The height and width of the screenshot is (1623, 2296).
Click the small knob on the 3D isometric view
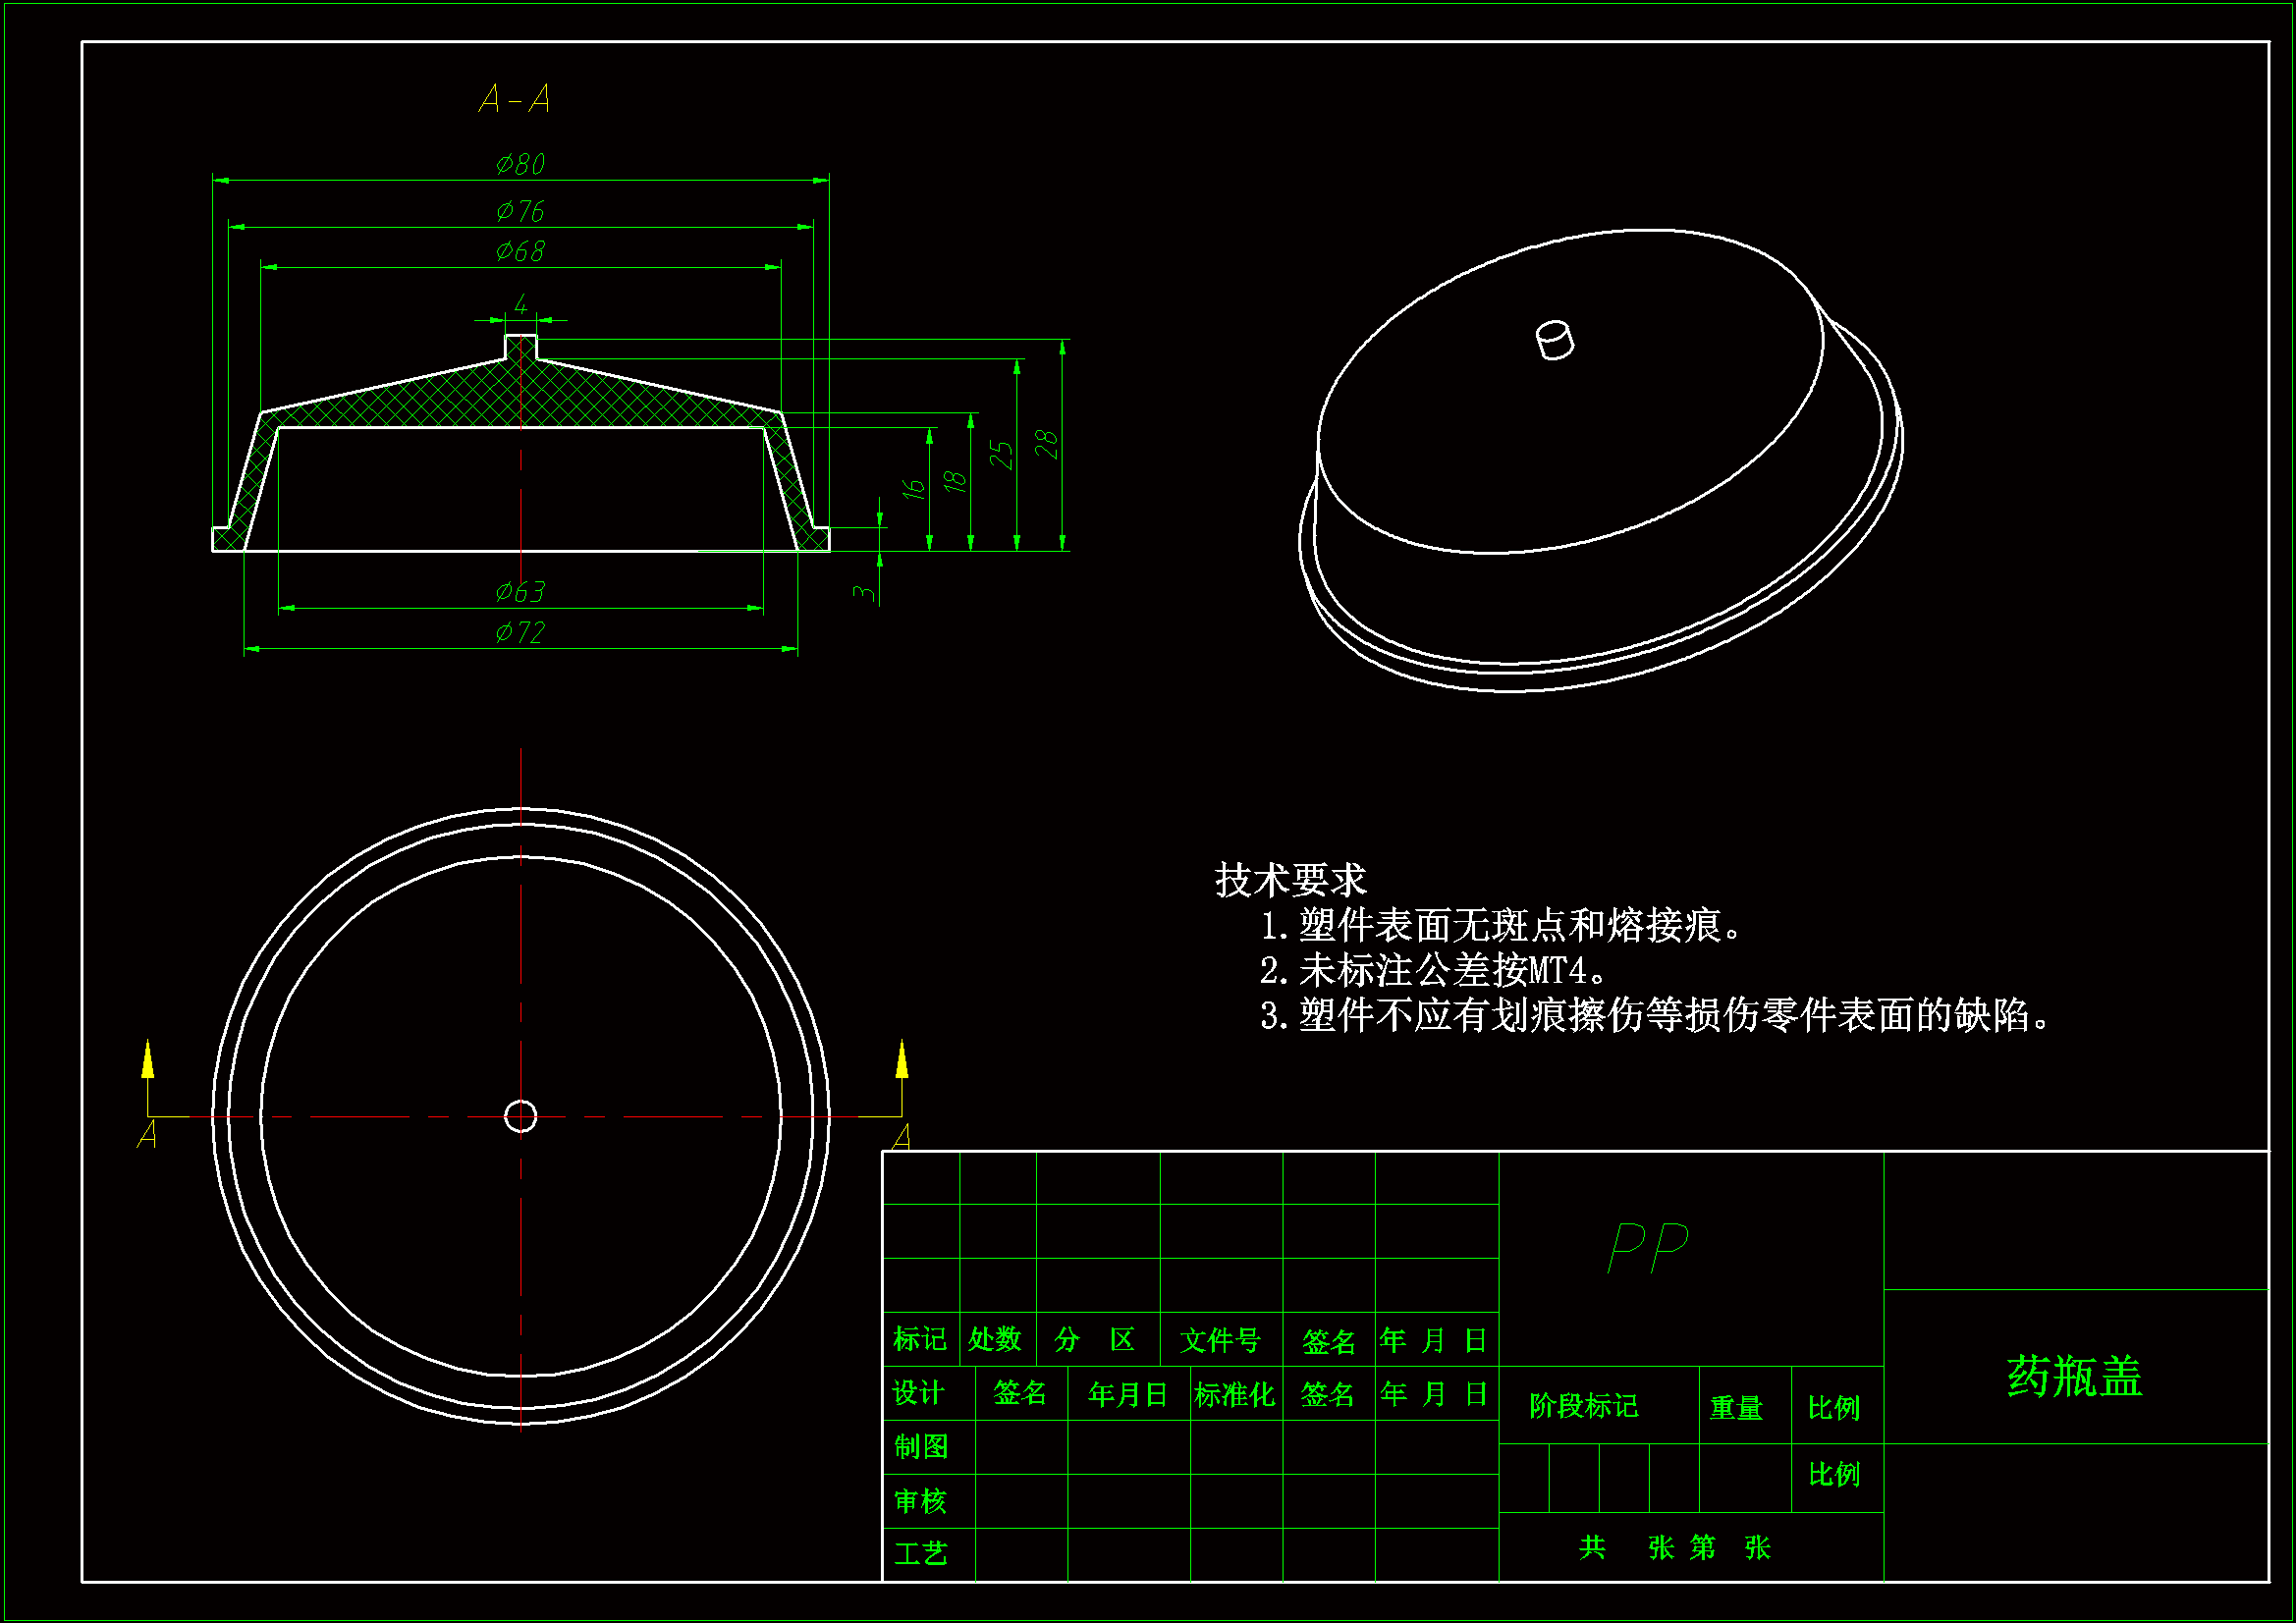tap(1554, 340)
